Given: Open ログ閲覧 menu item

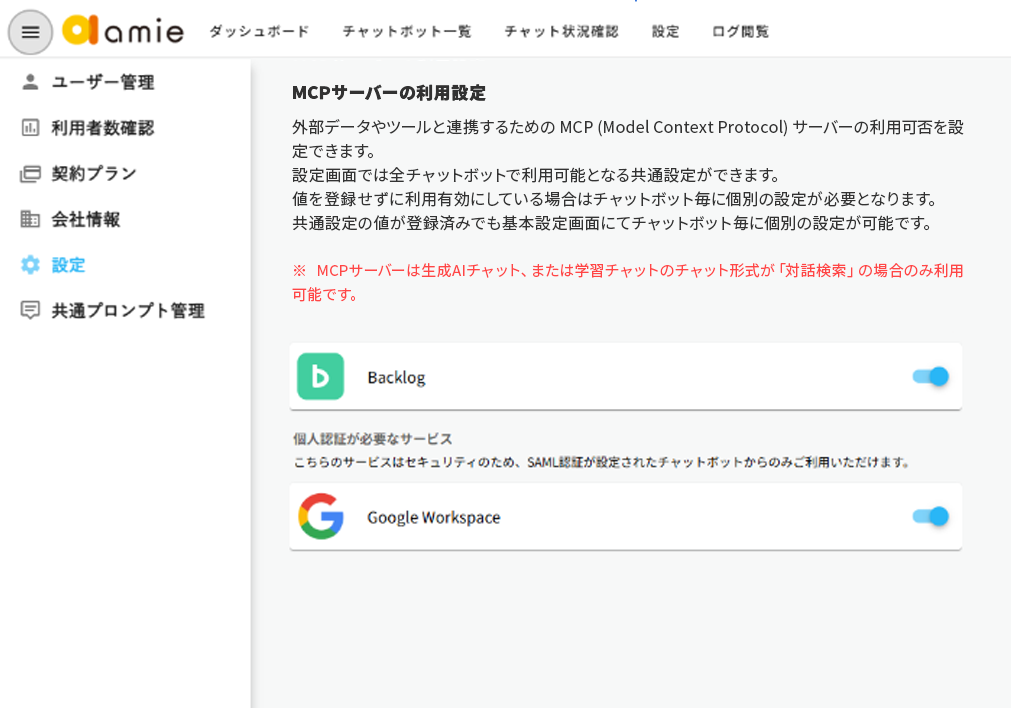Looking at the screenshot, I should pyautogui.click(x=740, y=32).
